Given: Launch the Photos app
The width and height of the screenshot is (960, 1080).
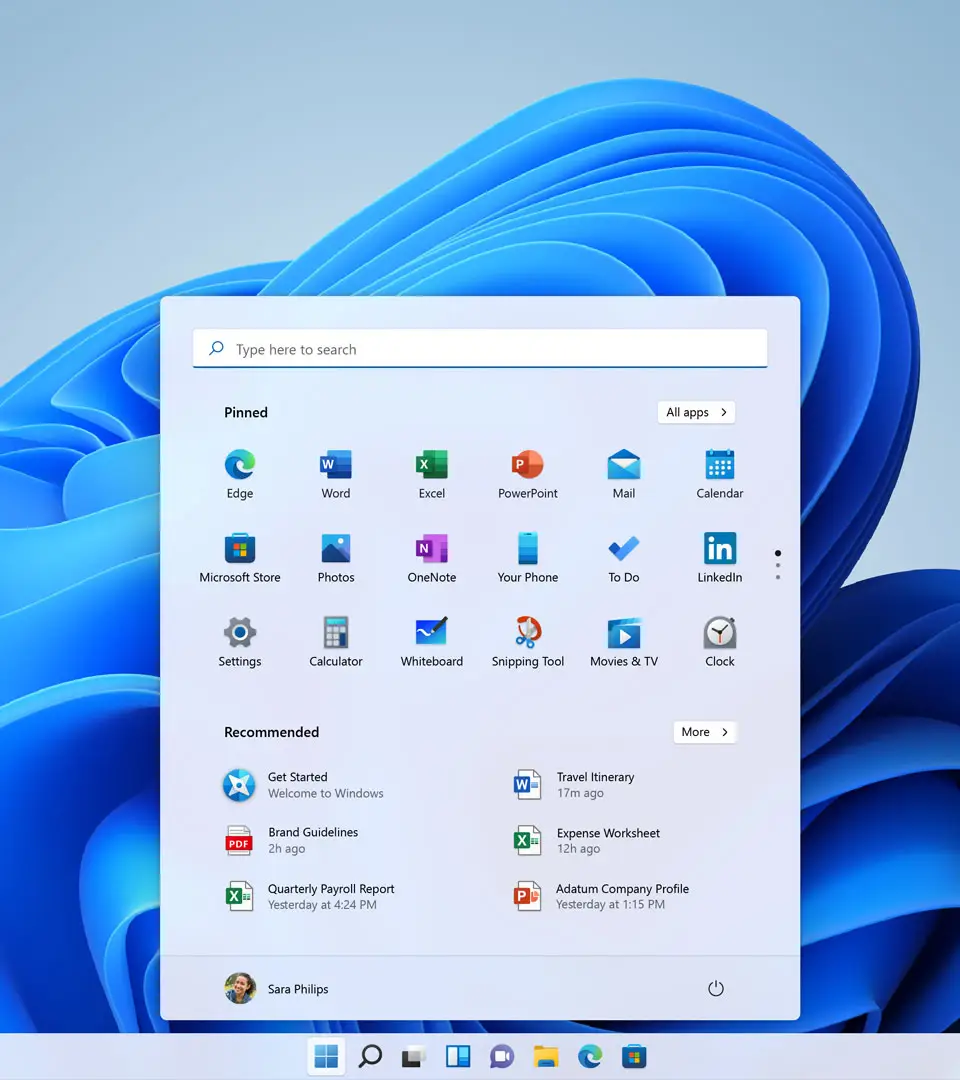Looking at the screenshot, I should [x=335, y=557].
